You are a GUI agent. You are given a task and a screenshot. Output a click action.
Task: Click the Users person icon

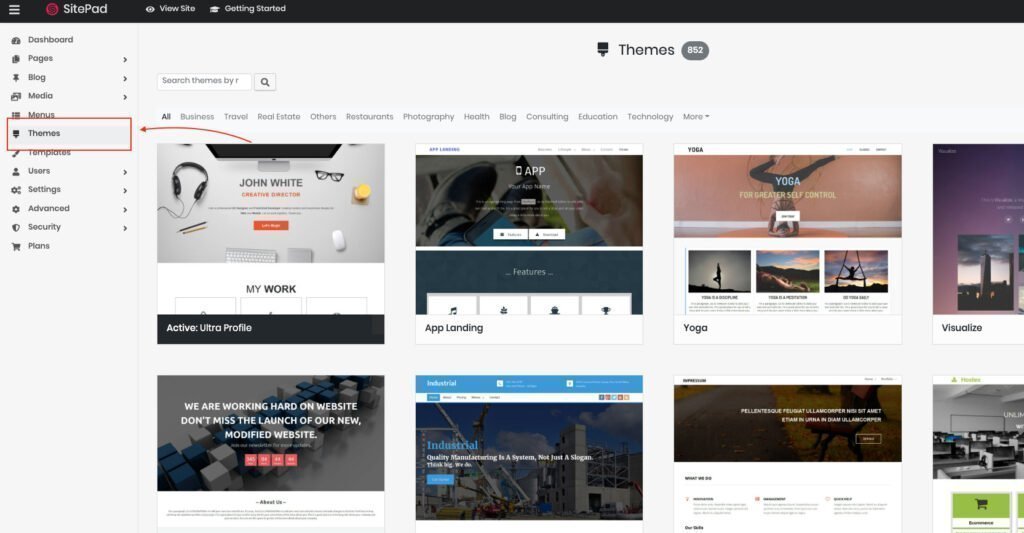[x=16, y=172]
